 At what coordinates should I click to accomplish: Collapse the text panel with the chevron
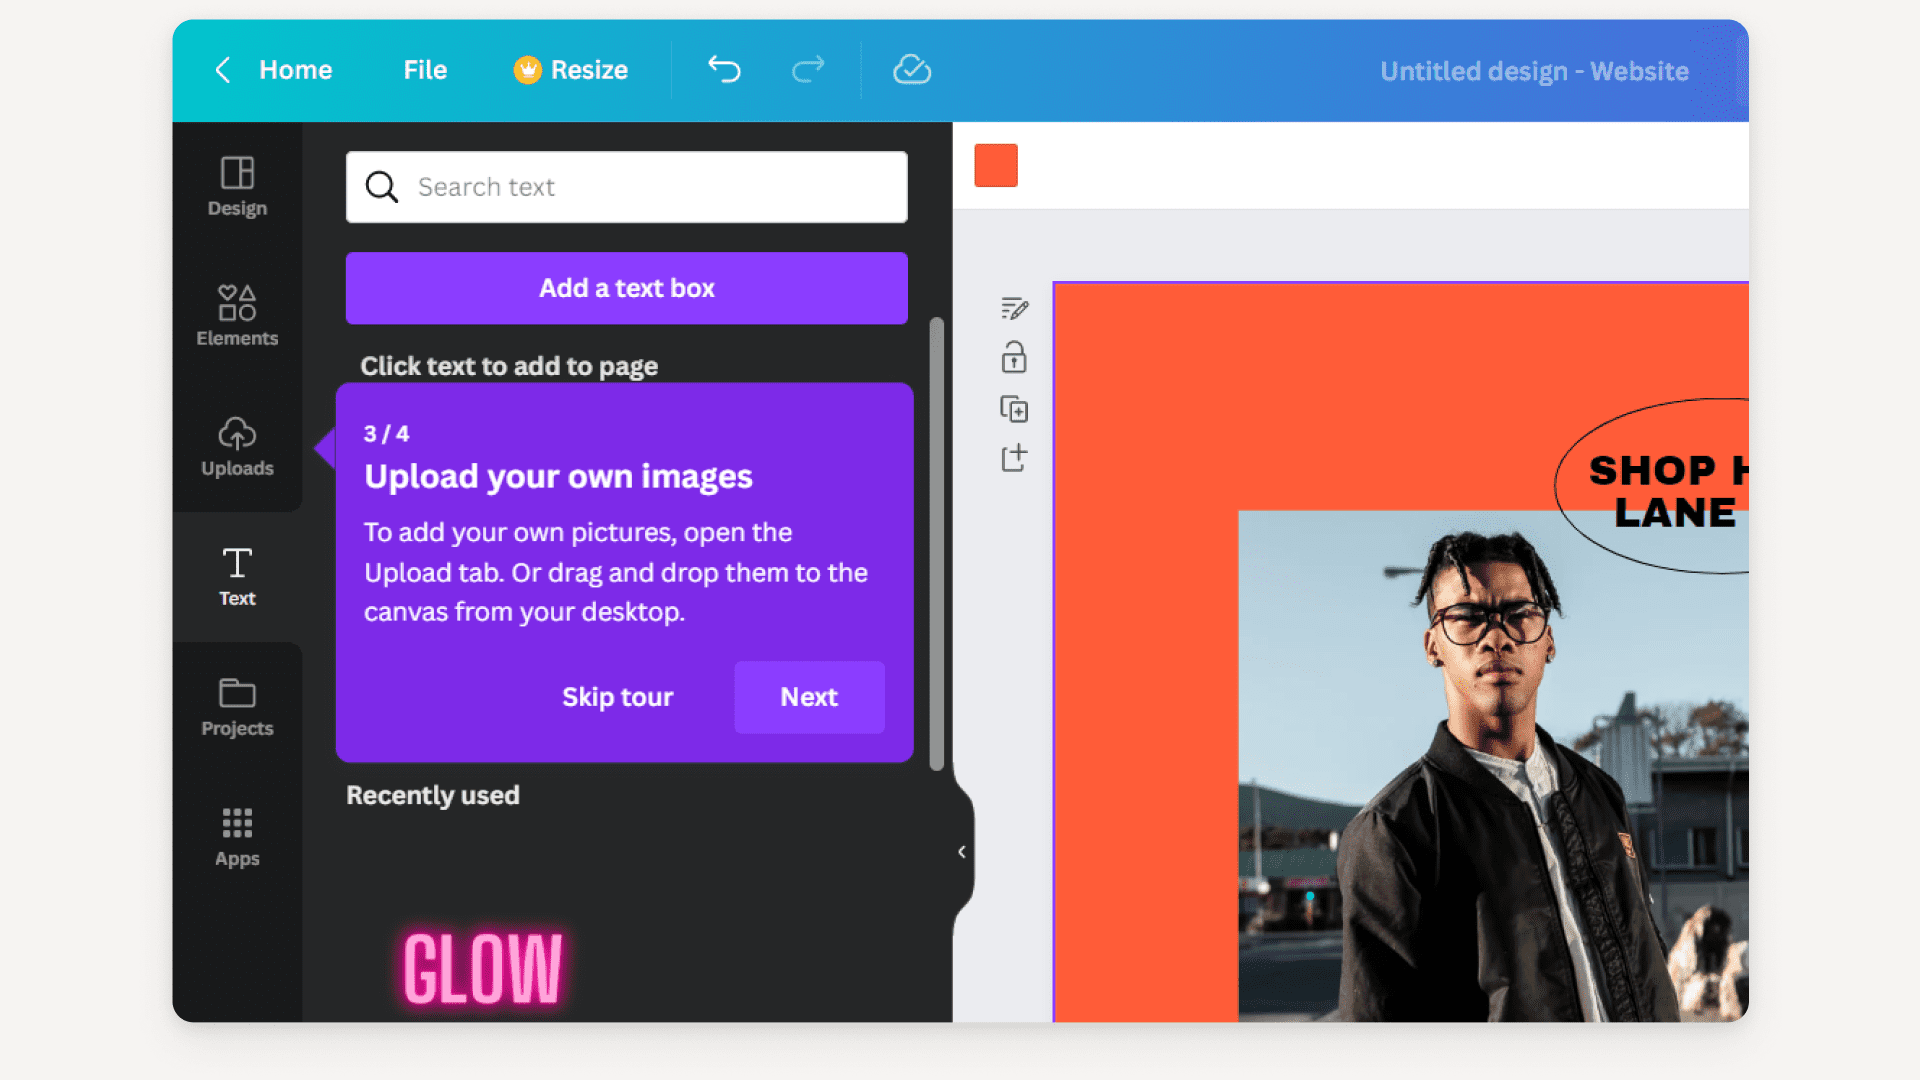961,851
